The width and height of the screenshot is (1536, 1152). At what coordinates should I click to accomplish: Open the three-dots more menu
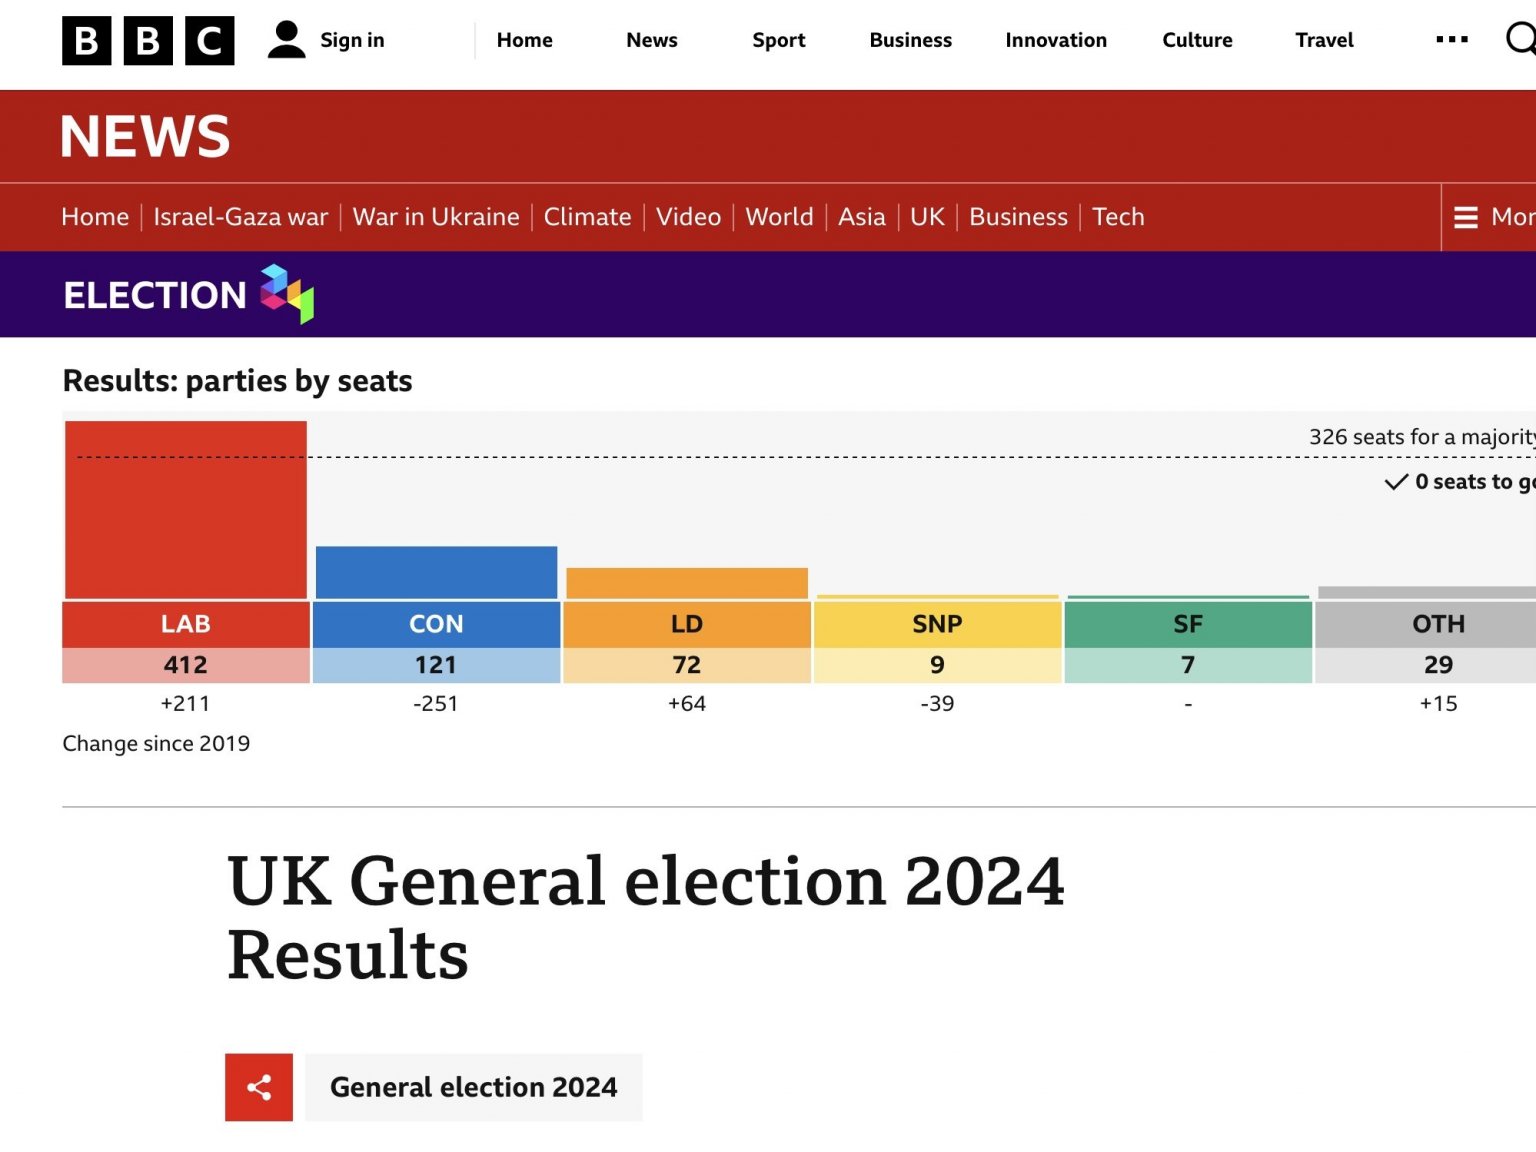point(1451,40)
